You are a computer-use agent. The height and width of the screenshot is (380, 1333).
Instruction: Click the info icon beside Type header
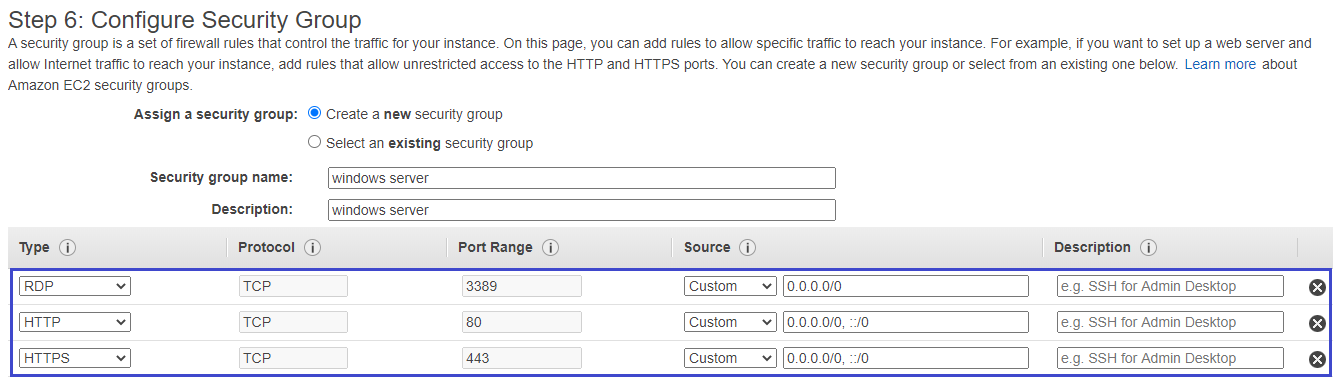point(68,247)
